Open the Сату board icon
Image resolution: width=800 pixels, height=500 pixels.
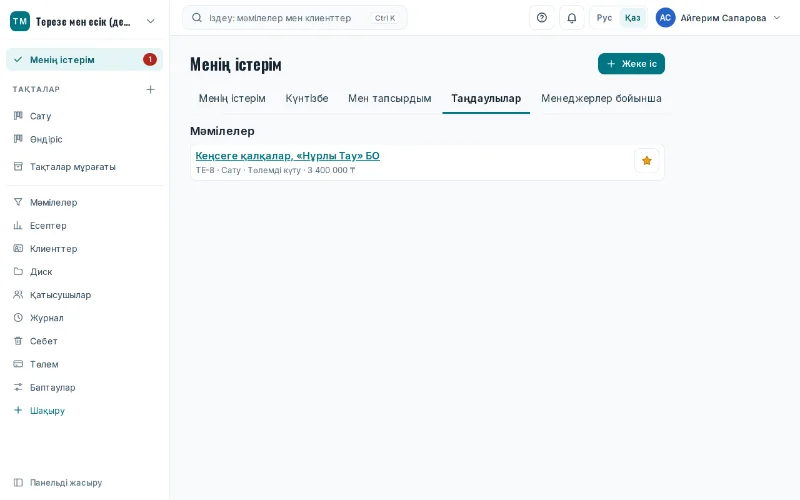18,115
